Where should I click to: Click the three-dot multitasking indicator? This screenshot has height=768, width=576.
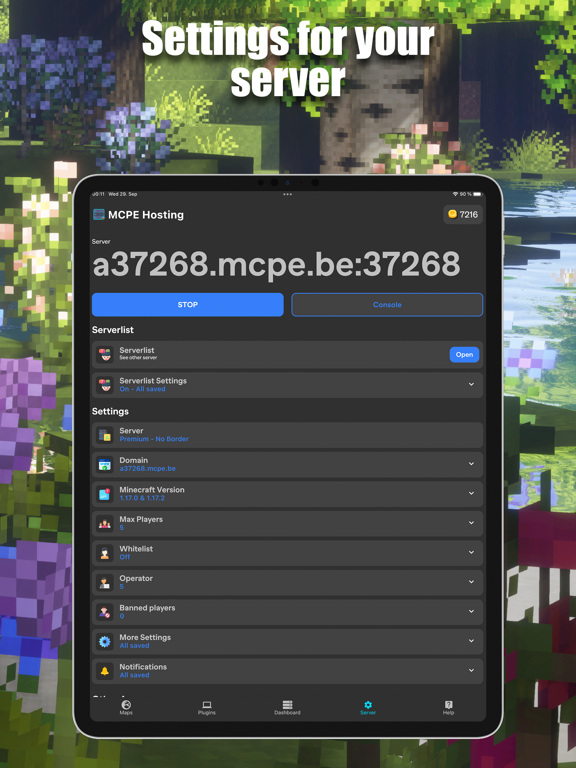[288, 194]
